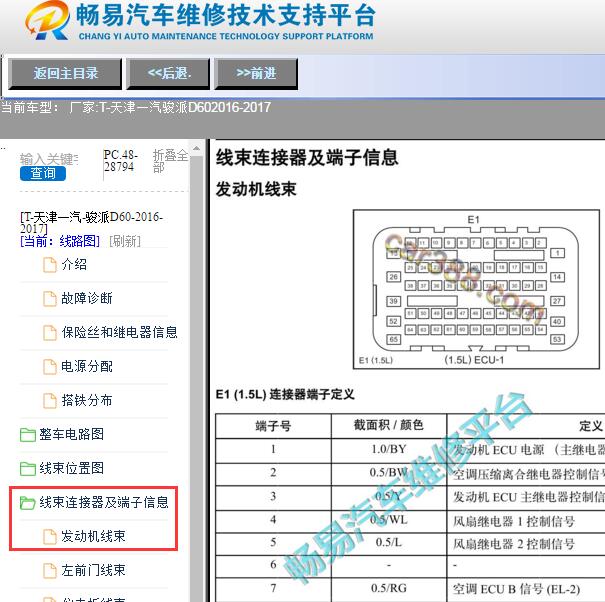Click the (1.5L) ECU-1 diagram label
The image size is (605, 602).
[x=474, y=360]
